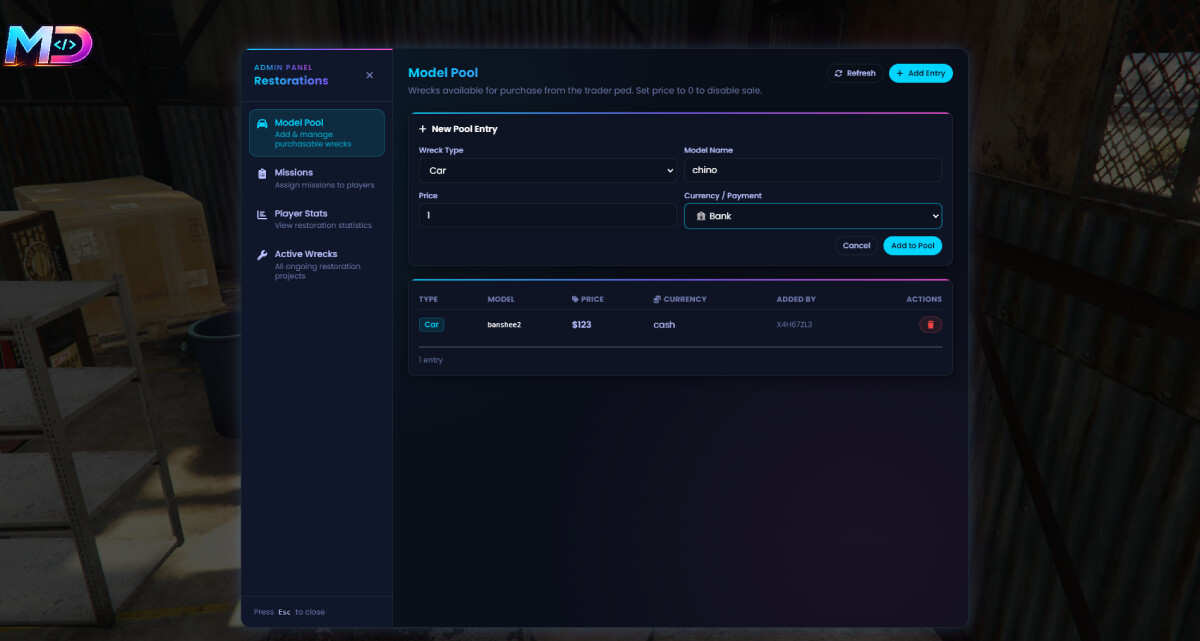Focus the Model Name input field
1200x641 pixels.
(x=812, y=171)
